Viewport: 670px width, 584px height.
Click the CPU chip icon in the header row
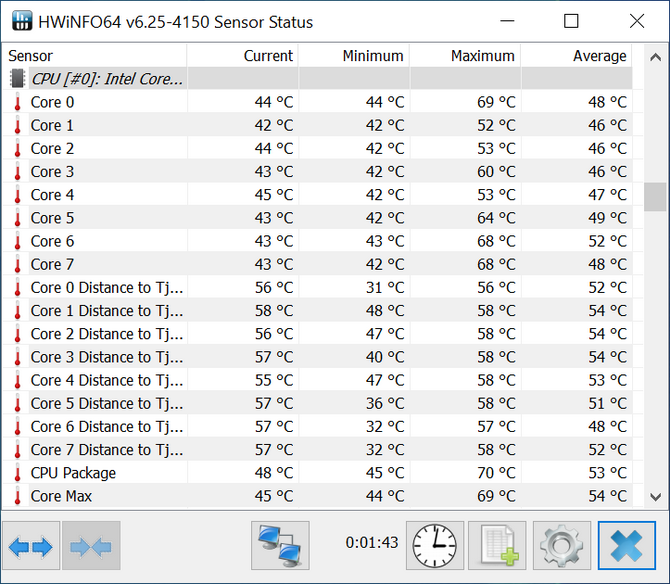(x=18, y=79)
